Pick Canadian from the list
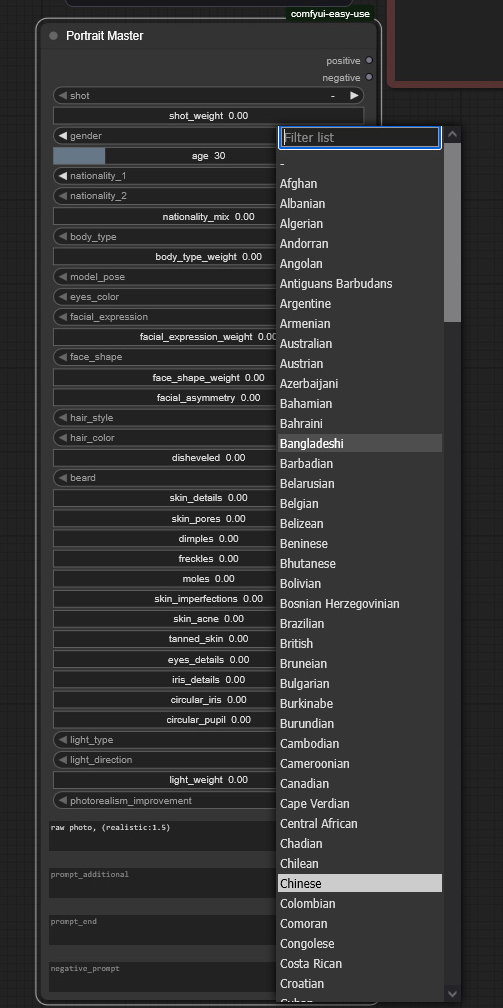This screenshot has height=1008, width=503. point(360,784)
